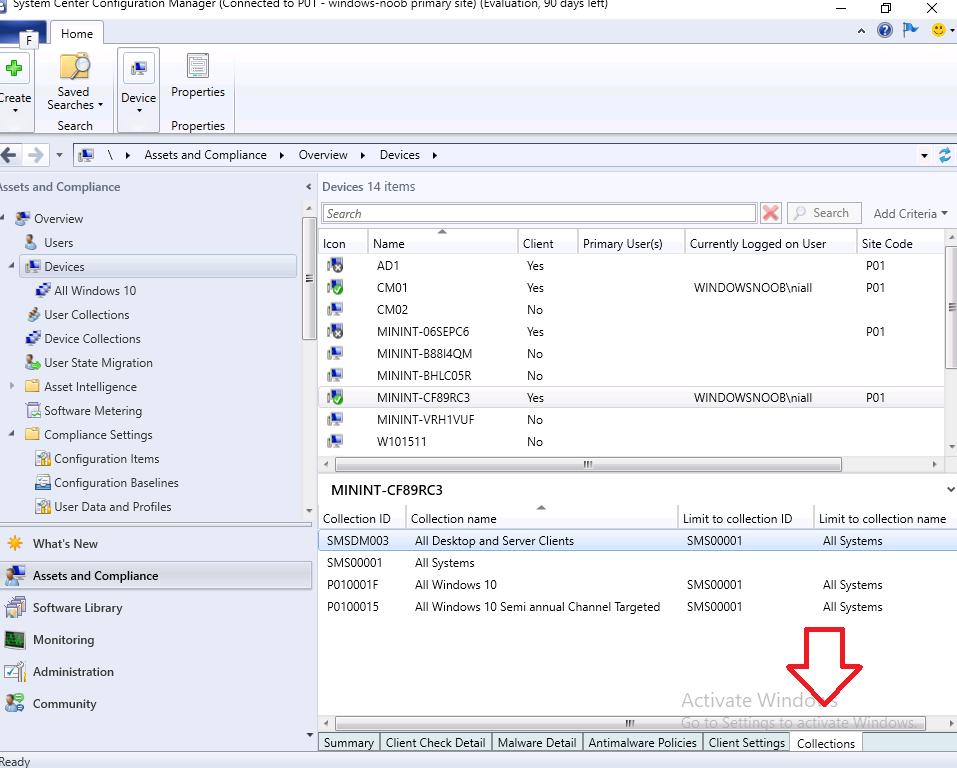Image resolution: width=957 pixels, height=768 pixels.
Task: Sort by the Name column header
Action: tap(442, 244)
